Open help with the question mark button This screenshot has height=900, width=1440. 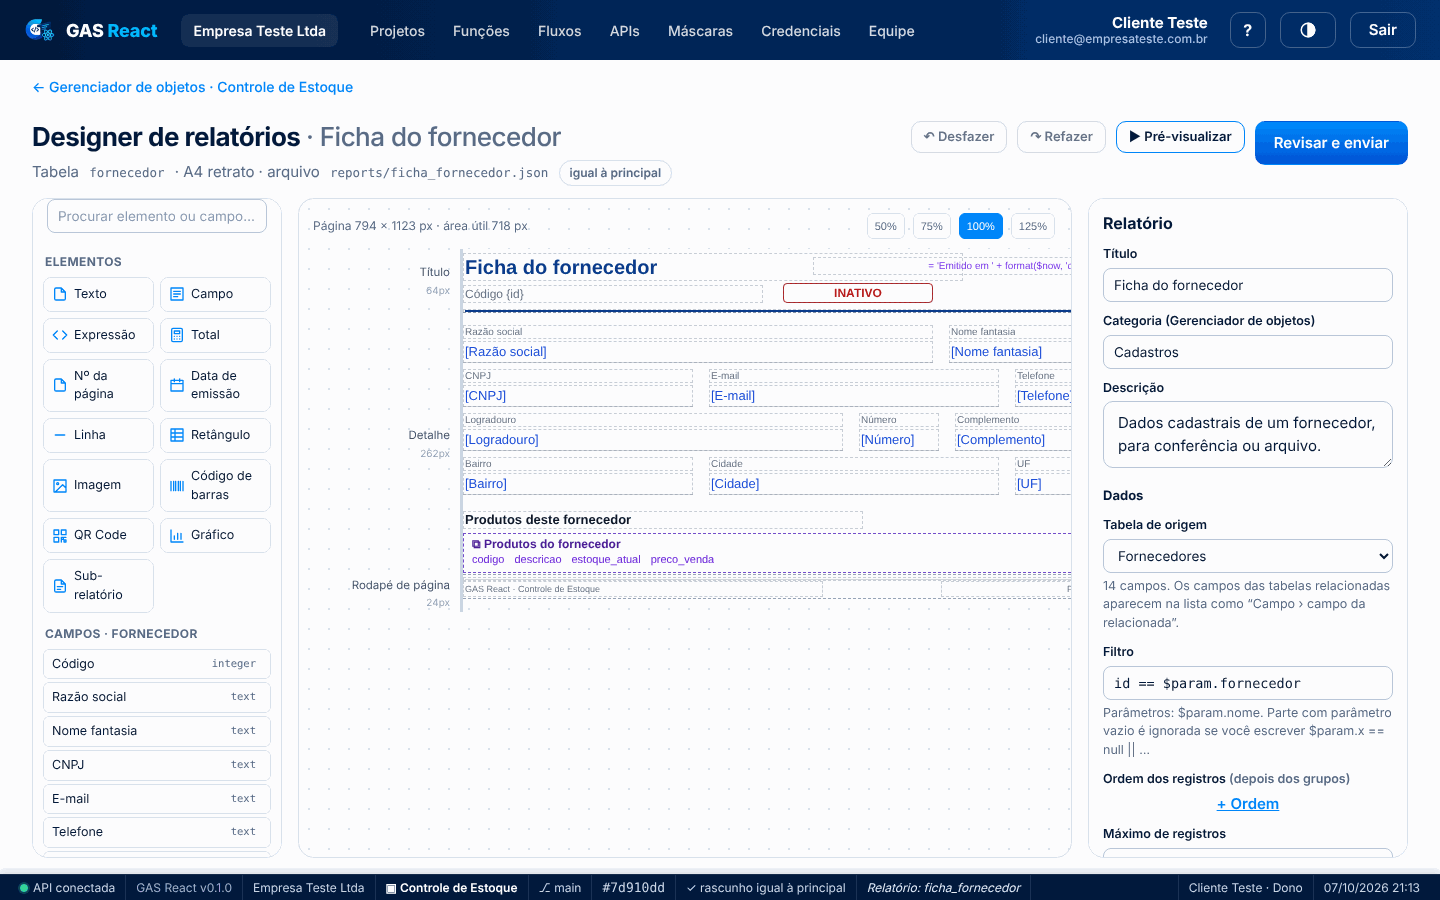click(1247, 30)
